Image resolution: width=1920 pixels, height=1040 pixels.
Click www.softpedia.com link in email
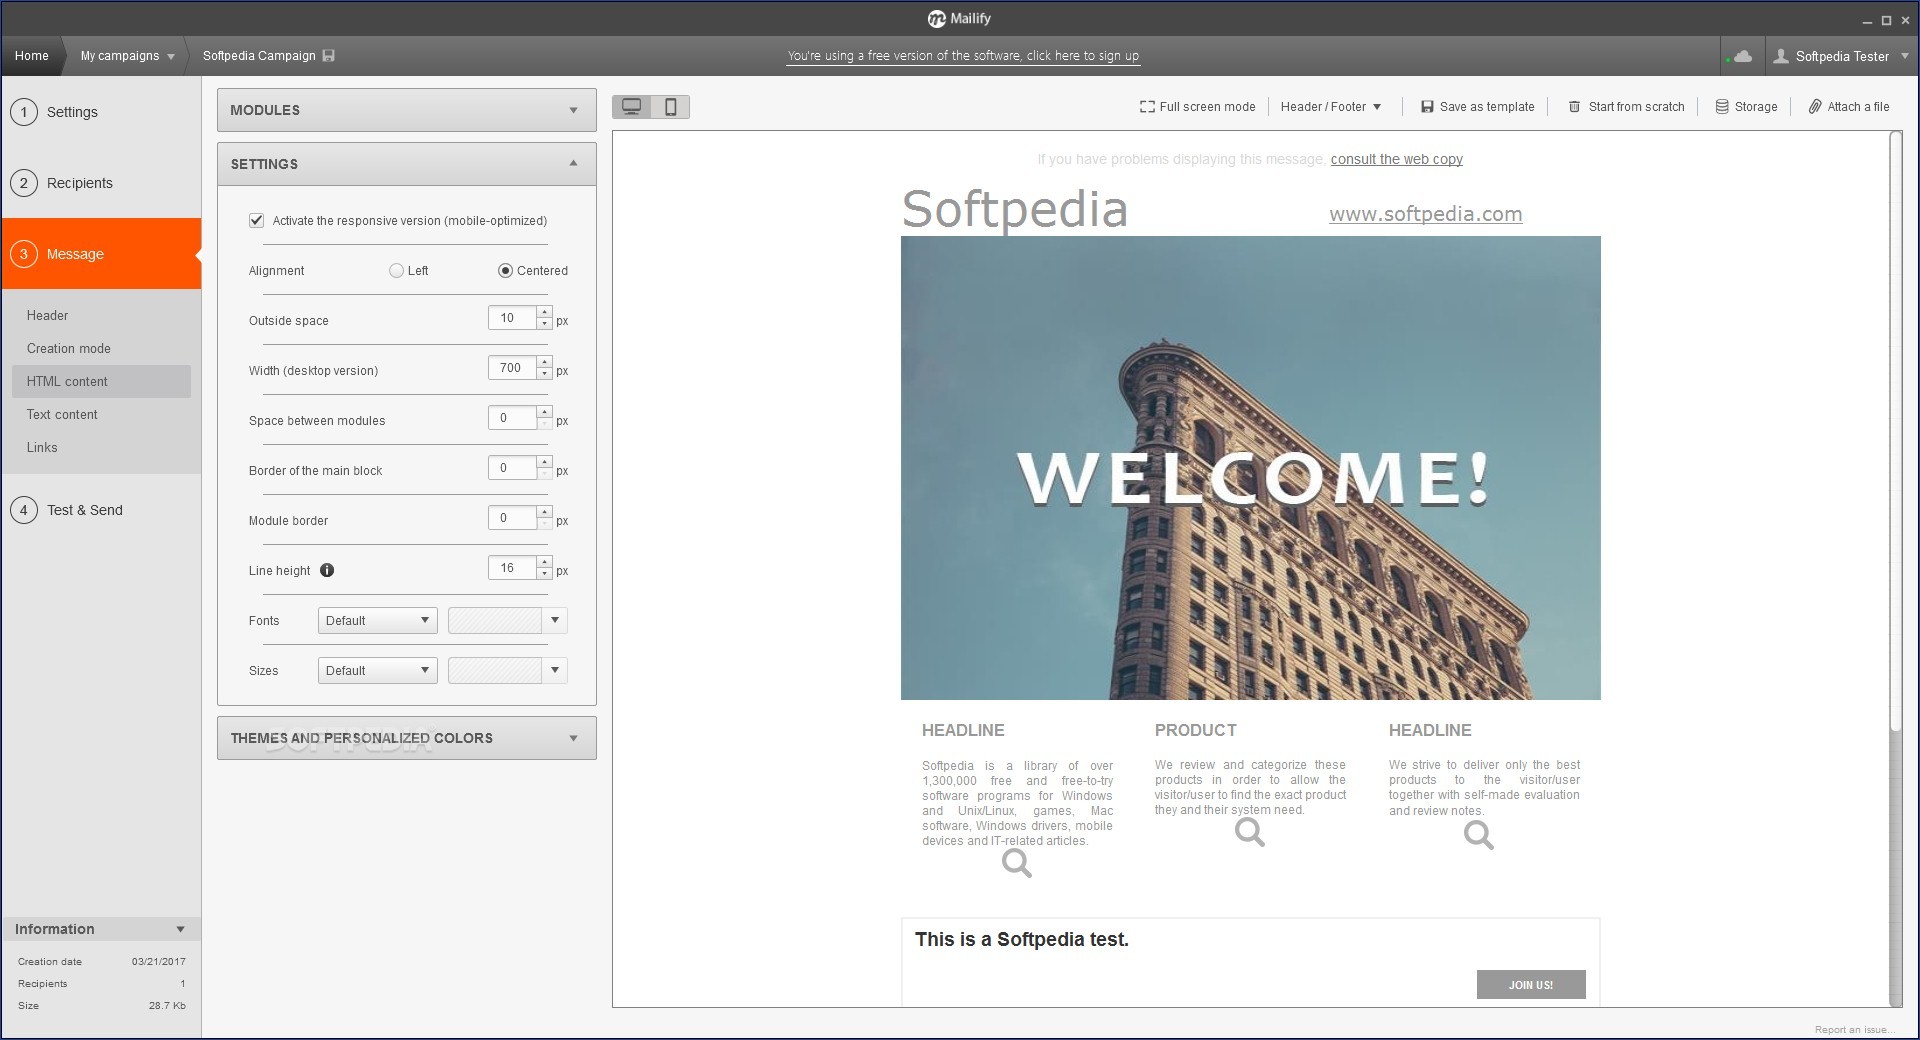tap(1425, 214)
